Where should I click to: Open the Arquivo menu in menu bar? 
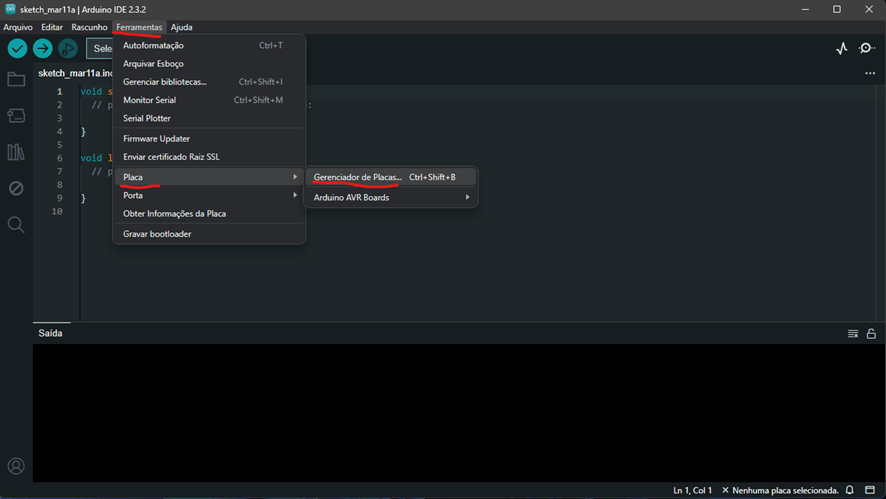coord(18,27)
